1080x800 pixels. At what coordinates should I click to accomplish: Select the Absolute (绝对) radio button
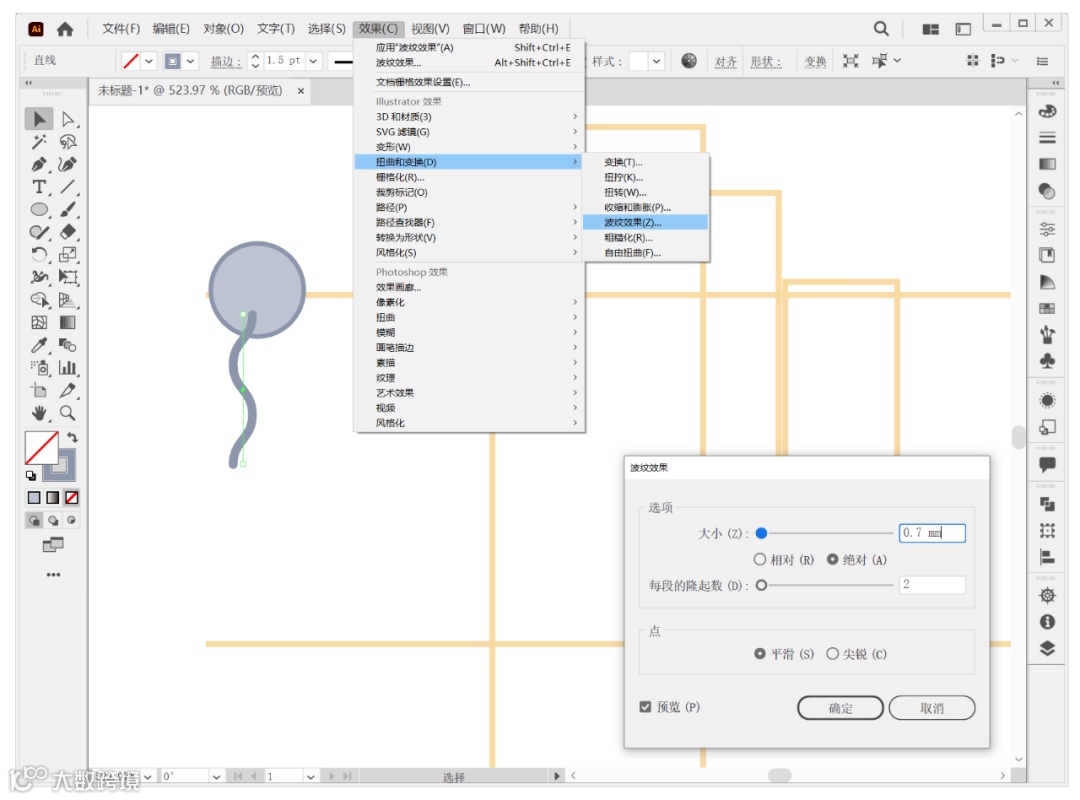[833, 560]
